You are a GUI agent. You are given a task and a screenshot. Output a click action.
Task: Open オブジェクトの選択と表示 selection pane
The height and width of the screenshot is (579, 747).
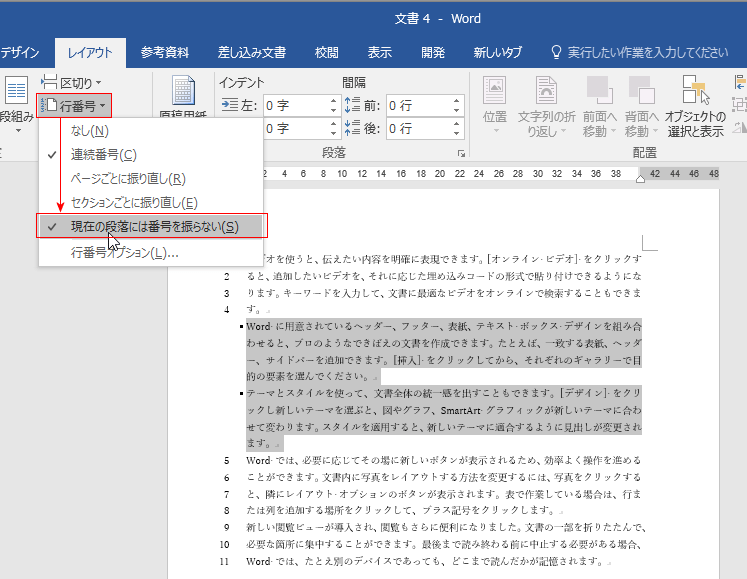coord(695,106)
